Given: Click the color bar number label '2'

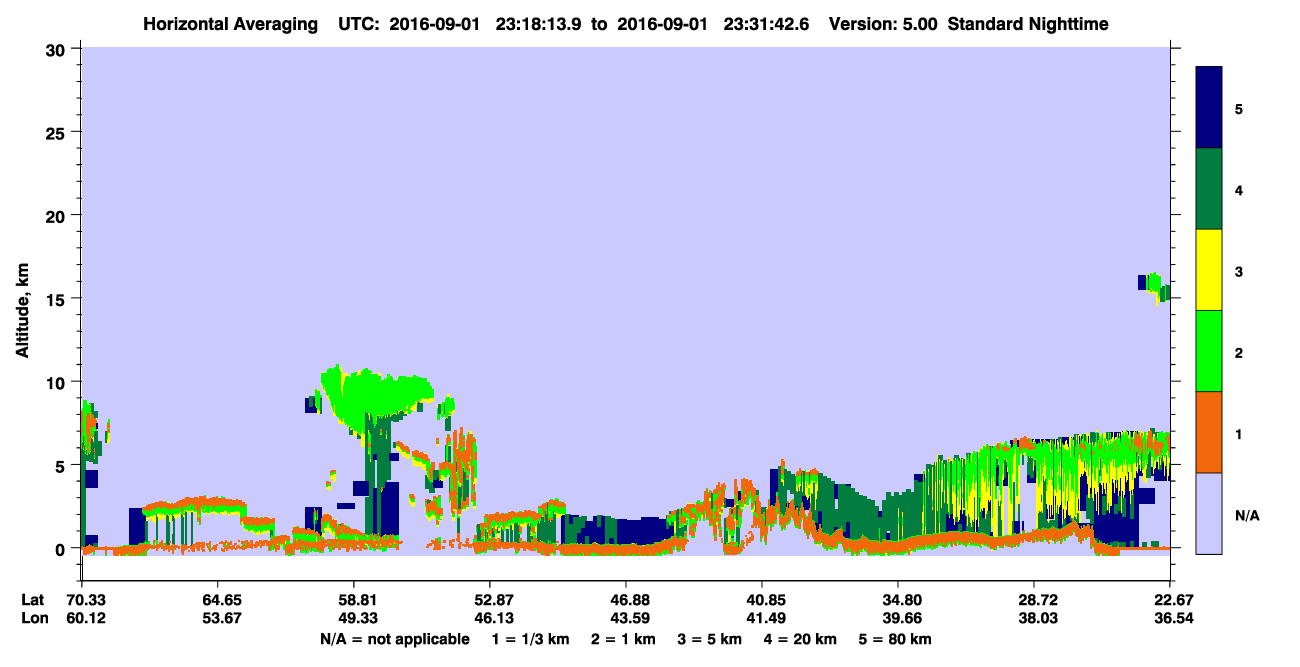Looking at the screenshot, I should click(x=1239, y=352).
